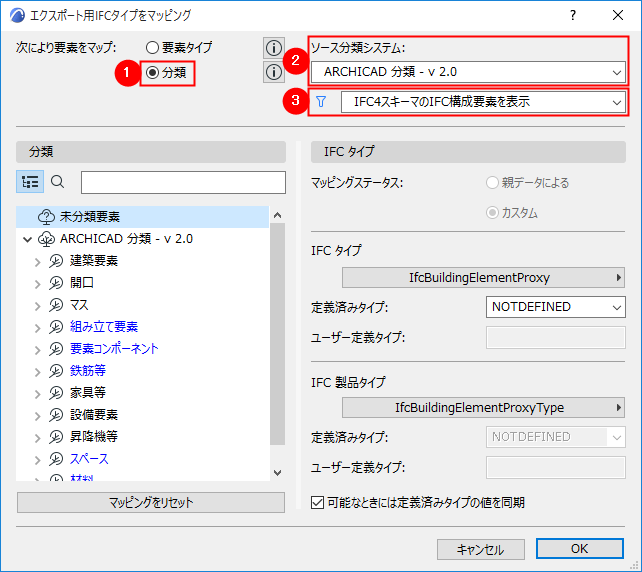Click the info icon next to 分類
Viewport: 642px width, 572px height.
(x=274, y=72)
